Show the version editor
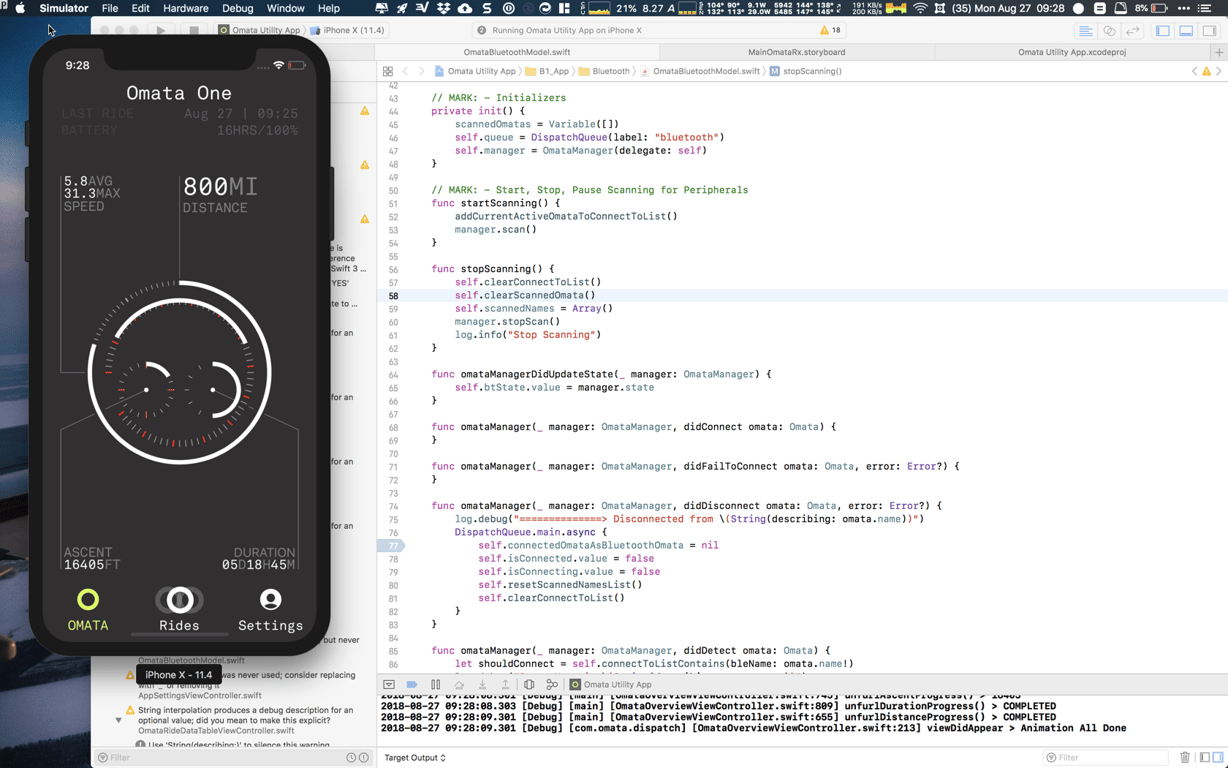Image resolution: width=1228 pixels, height=768 pixels. 1133,31
